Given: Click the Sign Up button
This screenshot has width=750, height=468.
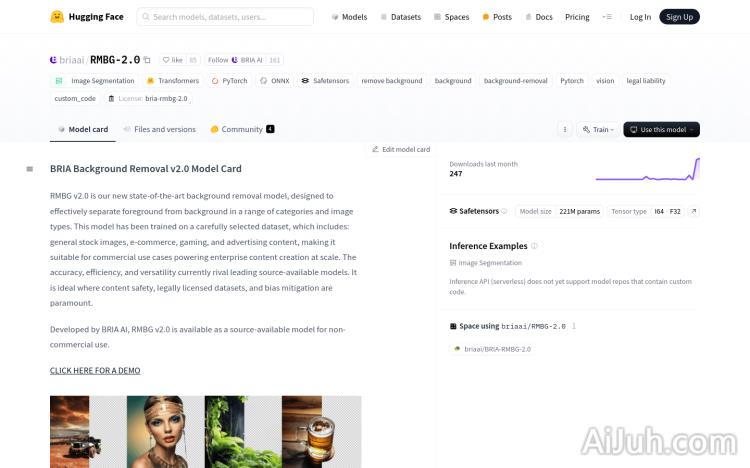Looking at the screenshot, I should point(679,17).
